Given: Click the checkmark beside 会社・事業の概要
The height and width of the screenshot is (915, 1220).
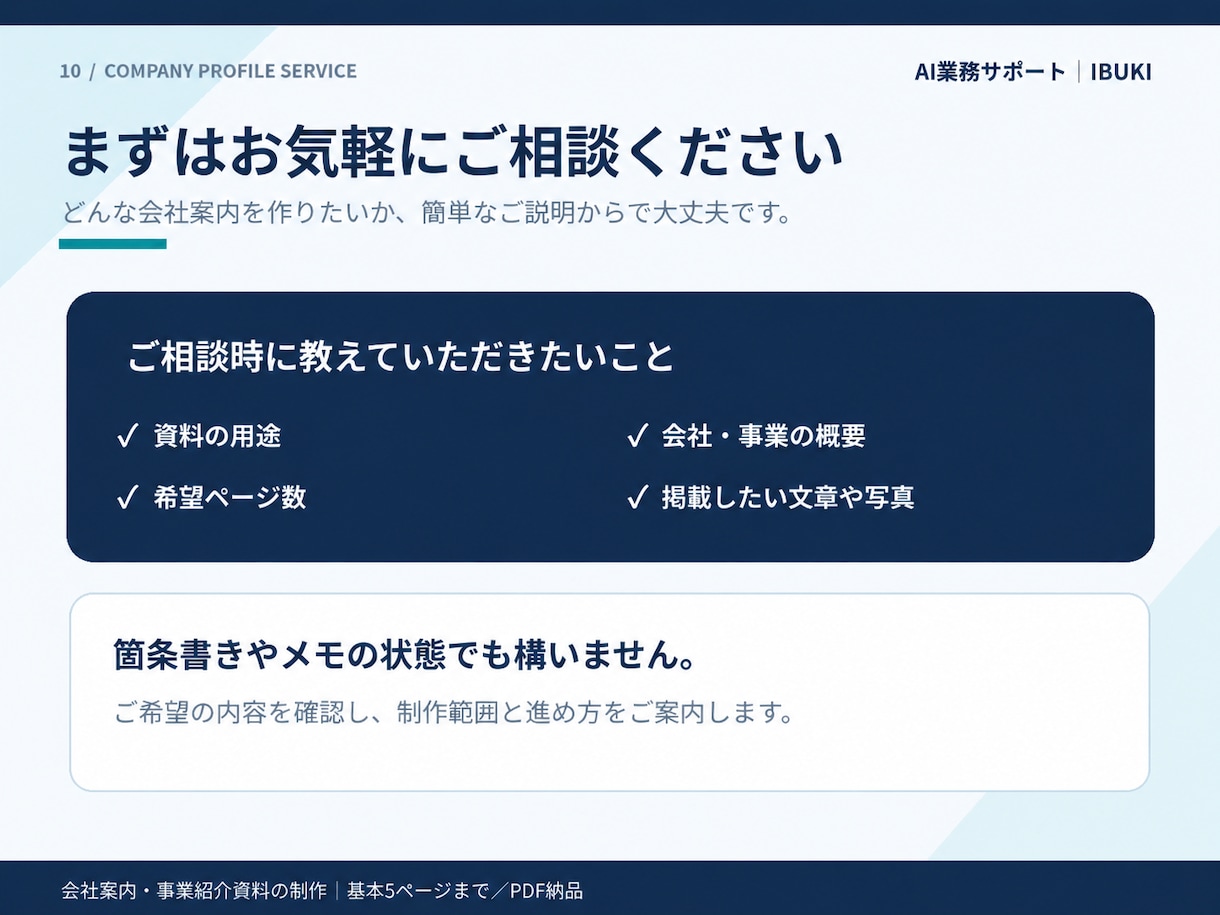Looking at the screenshot, I should (637, 436).
